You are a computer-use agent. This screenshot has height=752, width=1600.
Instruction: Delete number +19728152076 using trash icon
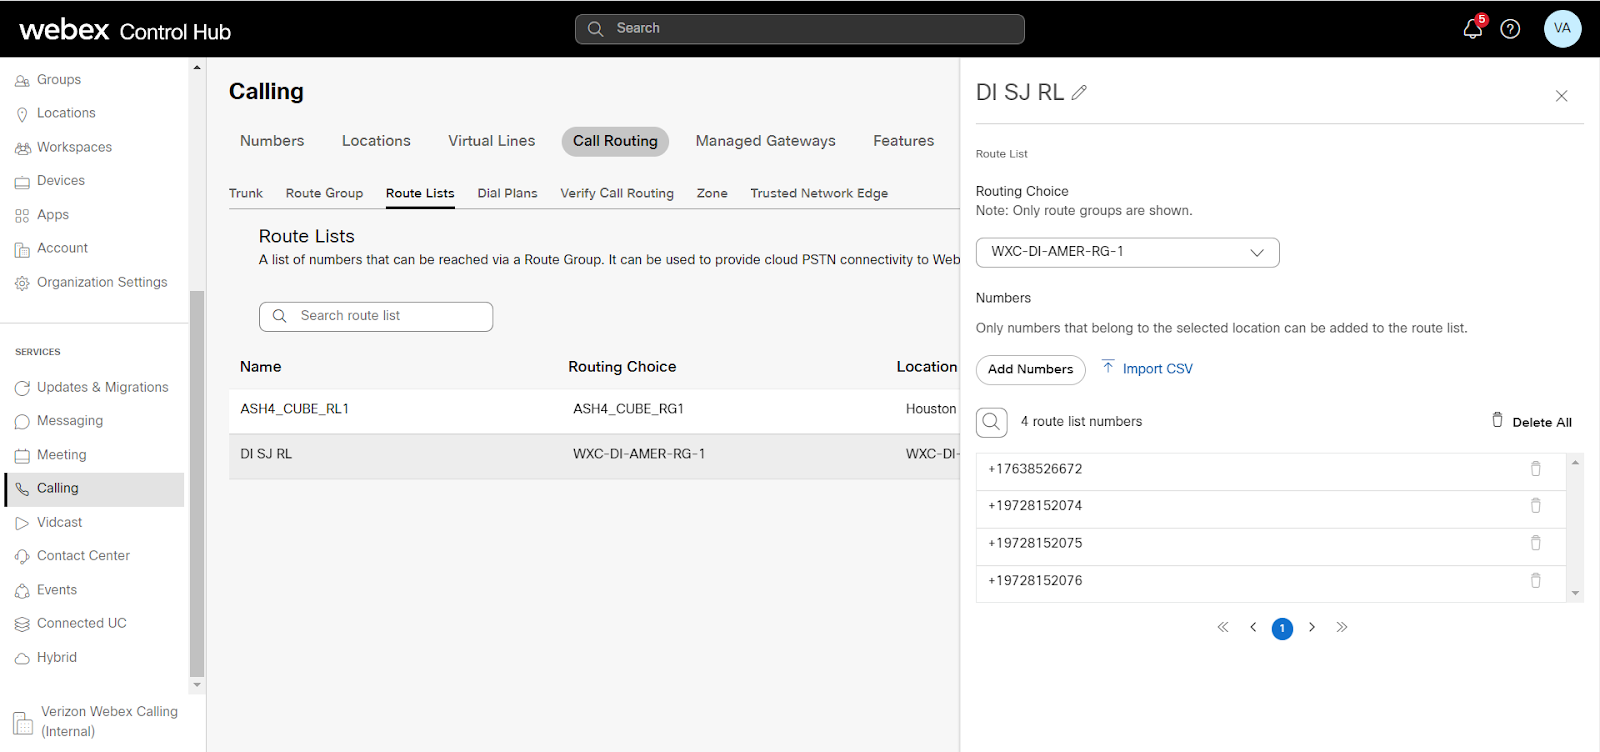(1535, 581)
